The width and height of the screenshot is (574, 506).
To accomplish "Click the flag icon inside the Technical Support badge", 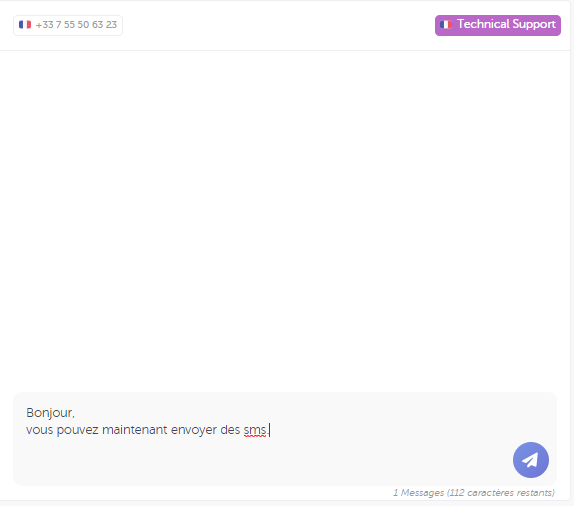I will pyautogui.click(x=446, y=25).
